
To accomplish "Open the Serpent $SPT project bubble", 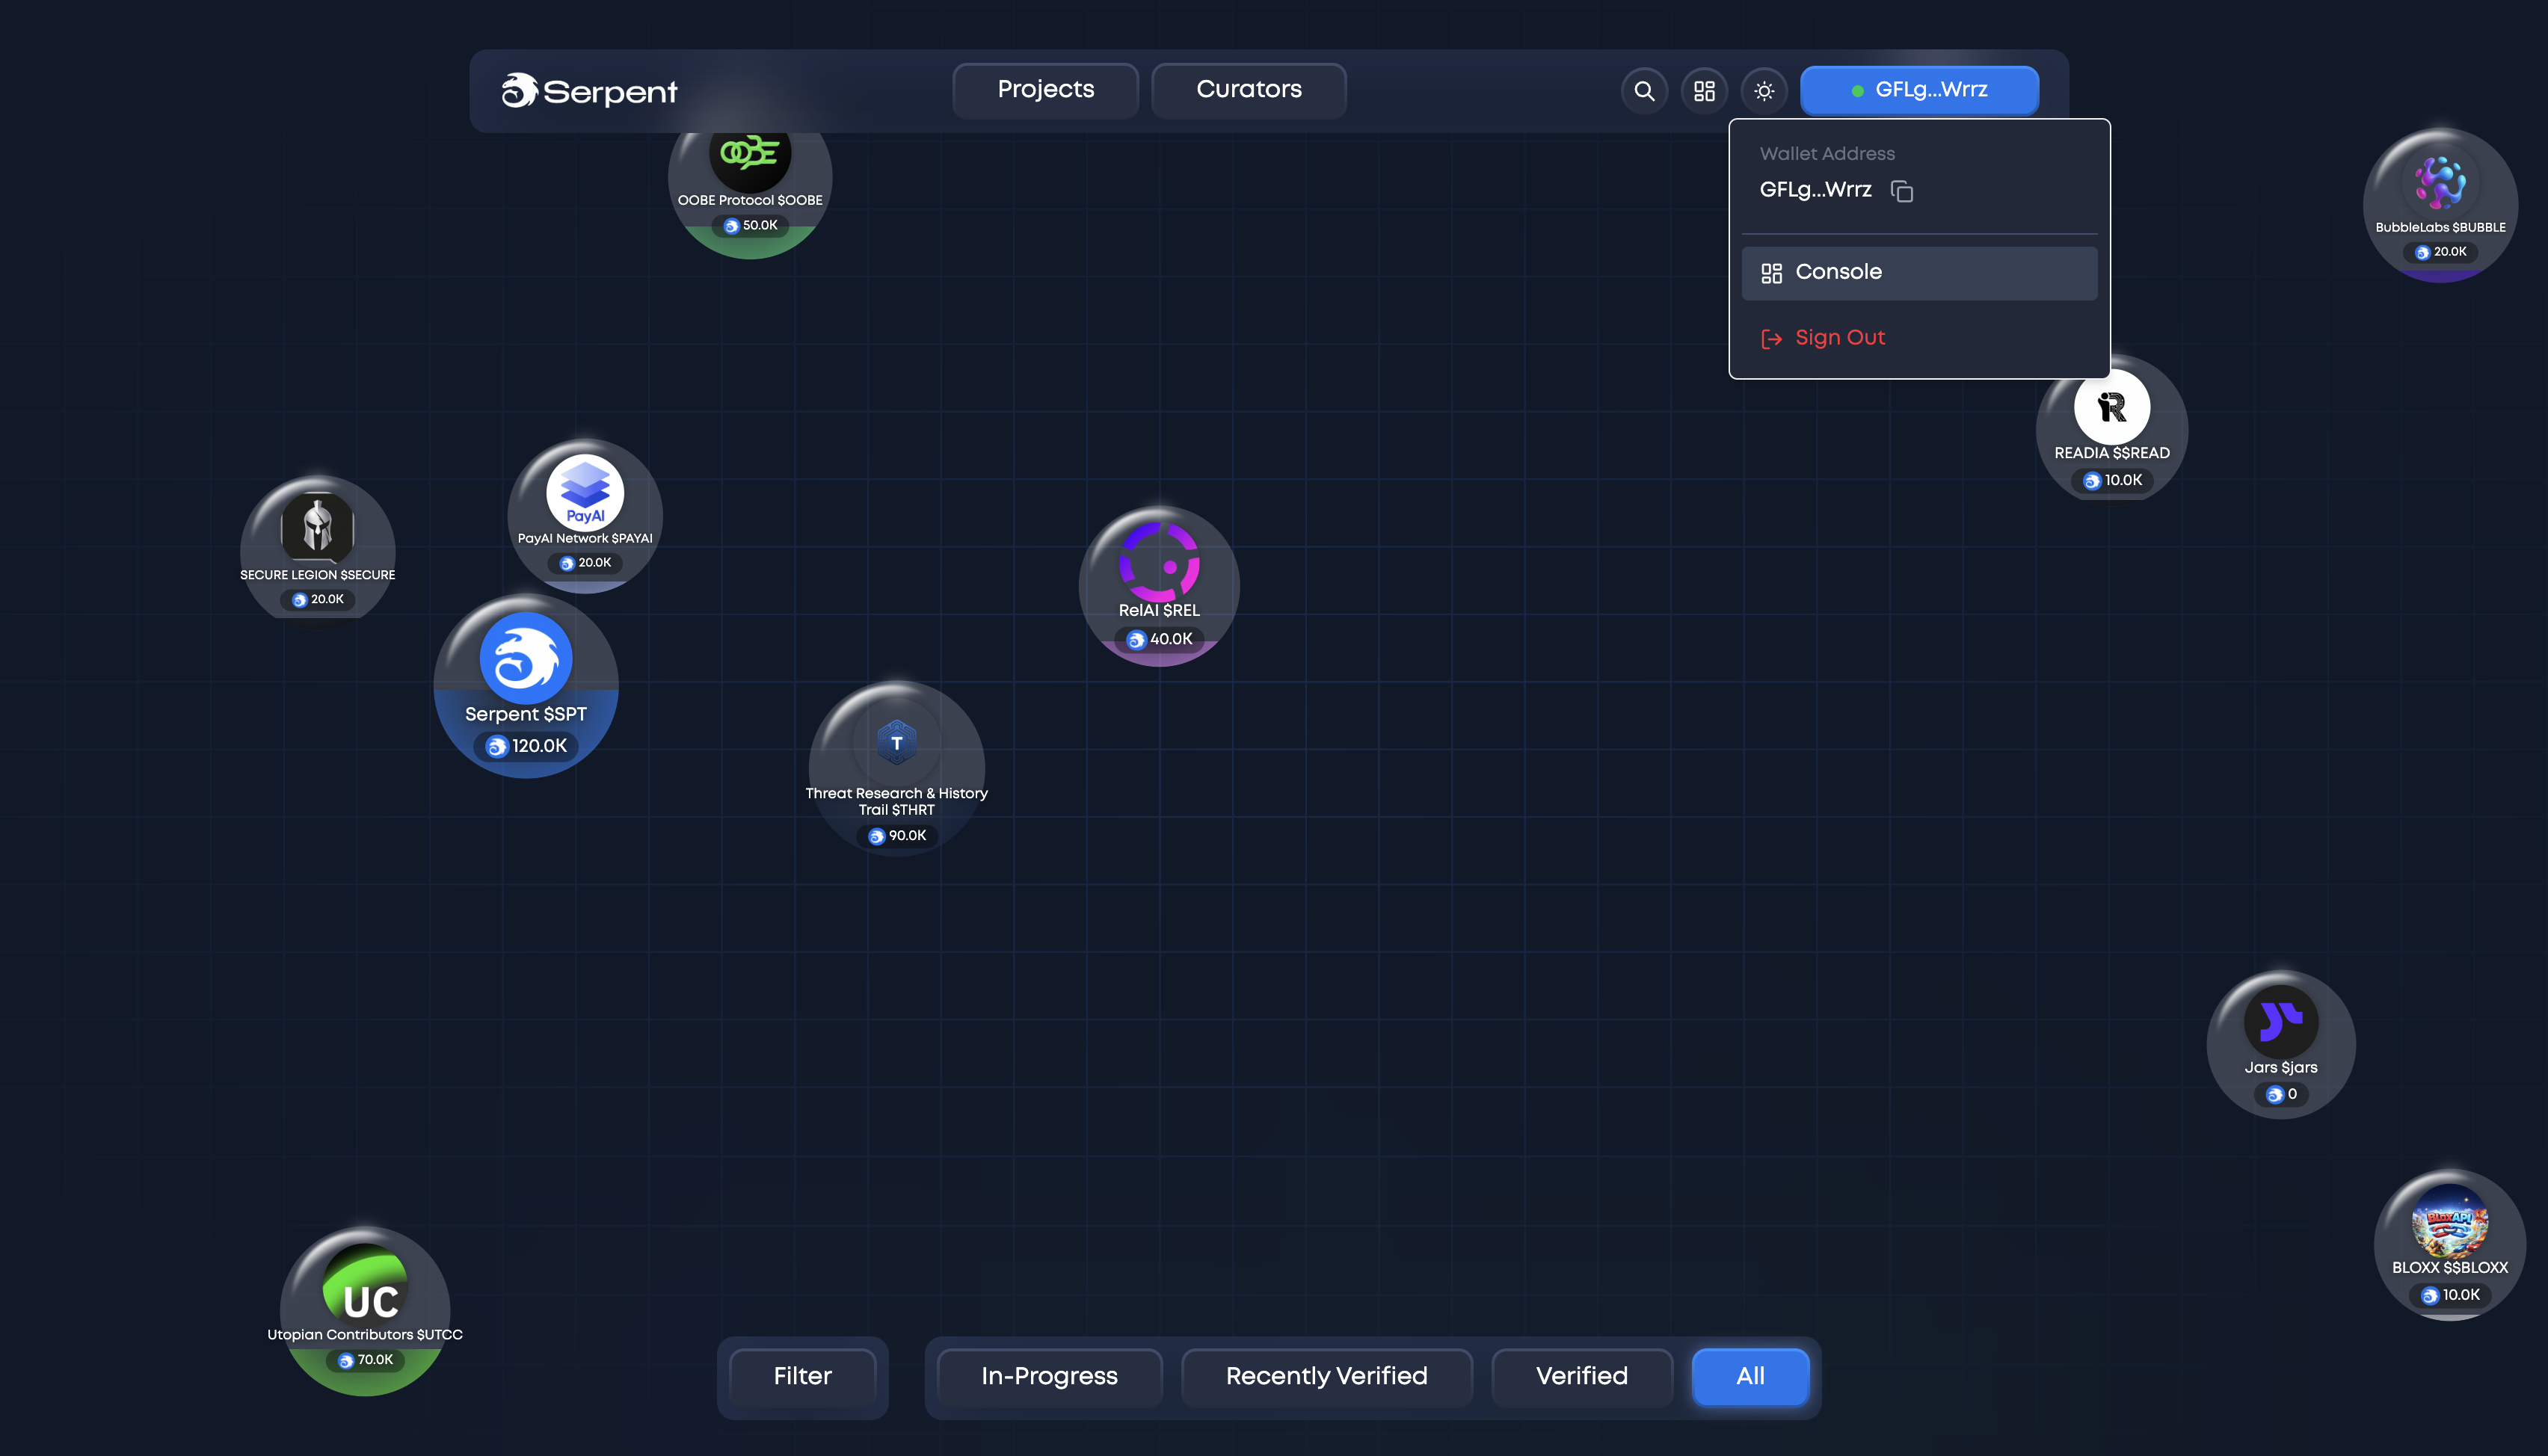I will 526,686.
